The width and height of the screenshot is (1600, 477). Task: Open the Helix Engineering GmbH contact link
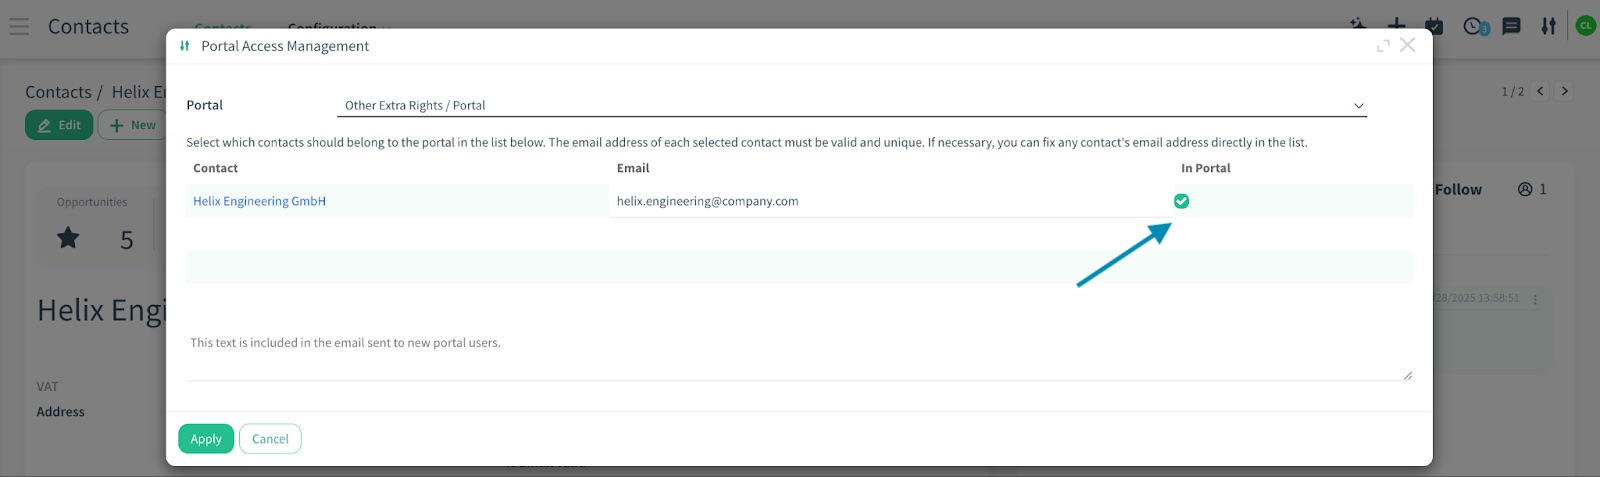click(259, 201)
